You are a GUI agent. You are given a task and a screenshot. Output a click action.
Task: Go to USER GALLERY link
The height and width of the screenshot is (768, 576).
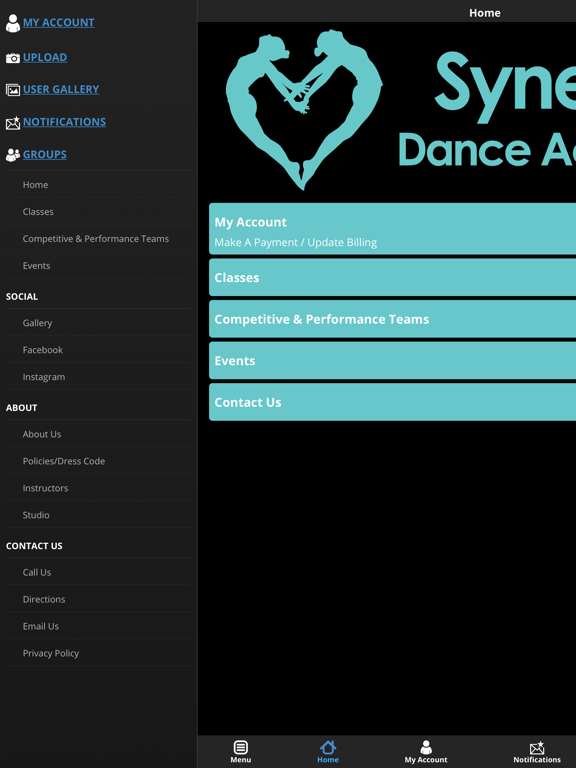[61, 89]
